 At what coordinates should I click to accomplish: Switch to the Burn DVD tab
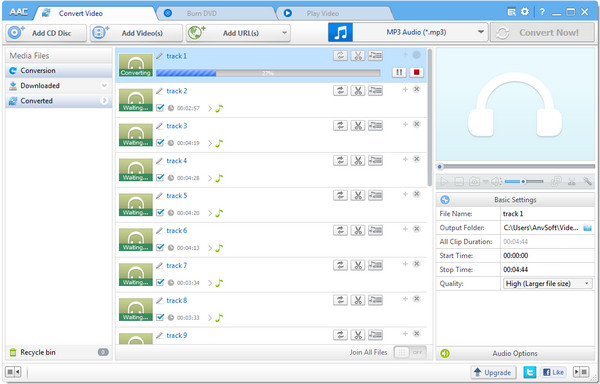point(202,13)
